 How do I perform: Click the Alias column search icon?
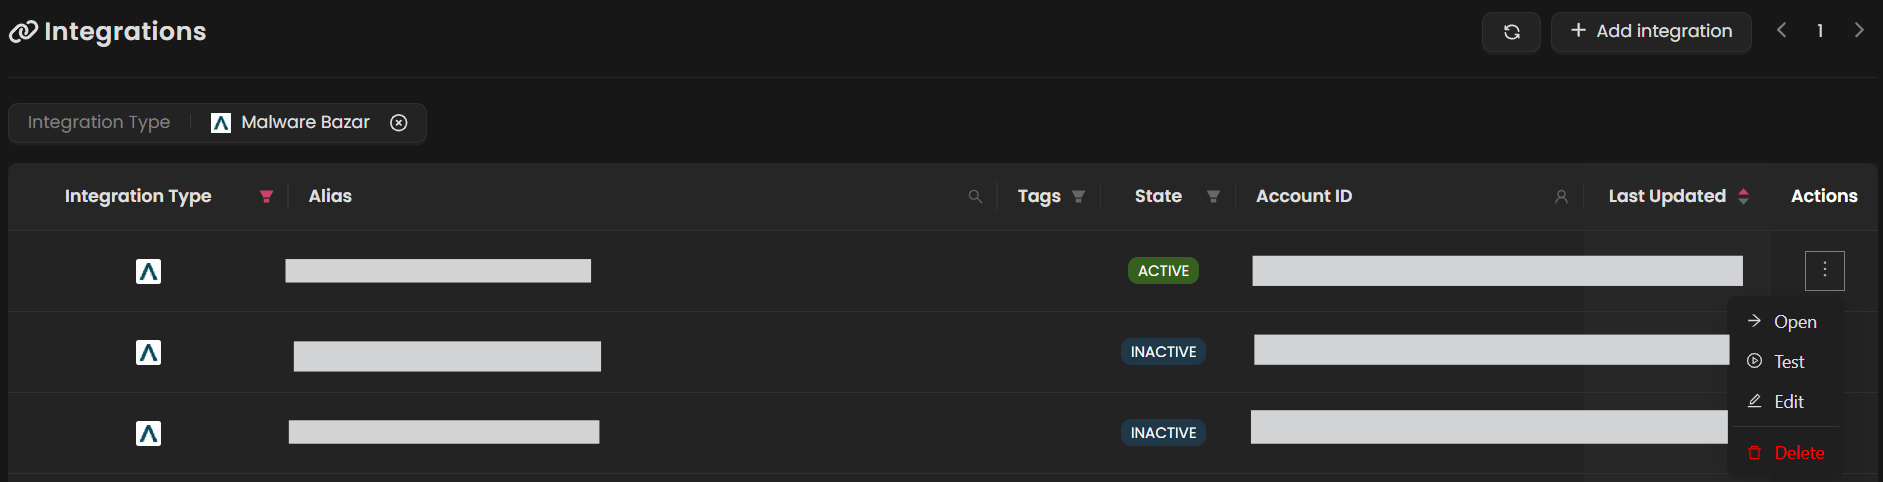pyautogui.click(x=975, y=197)
